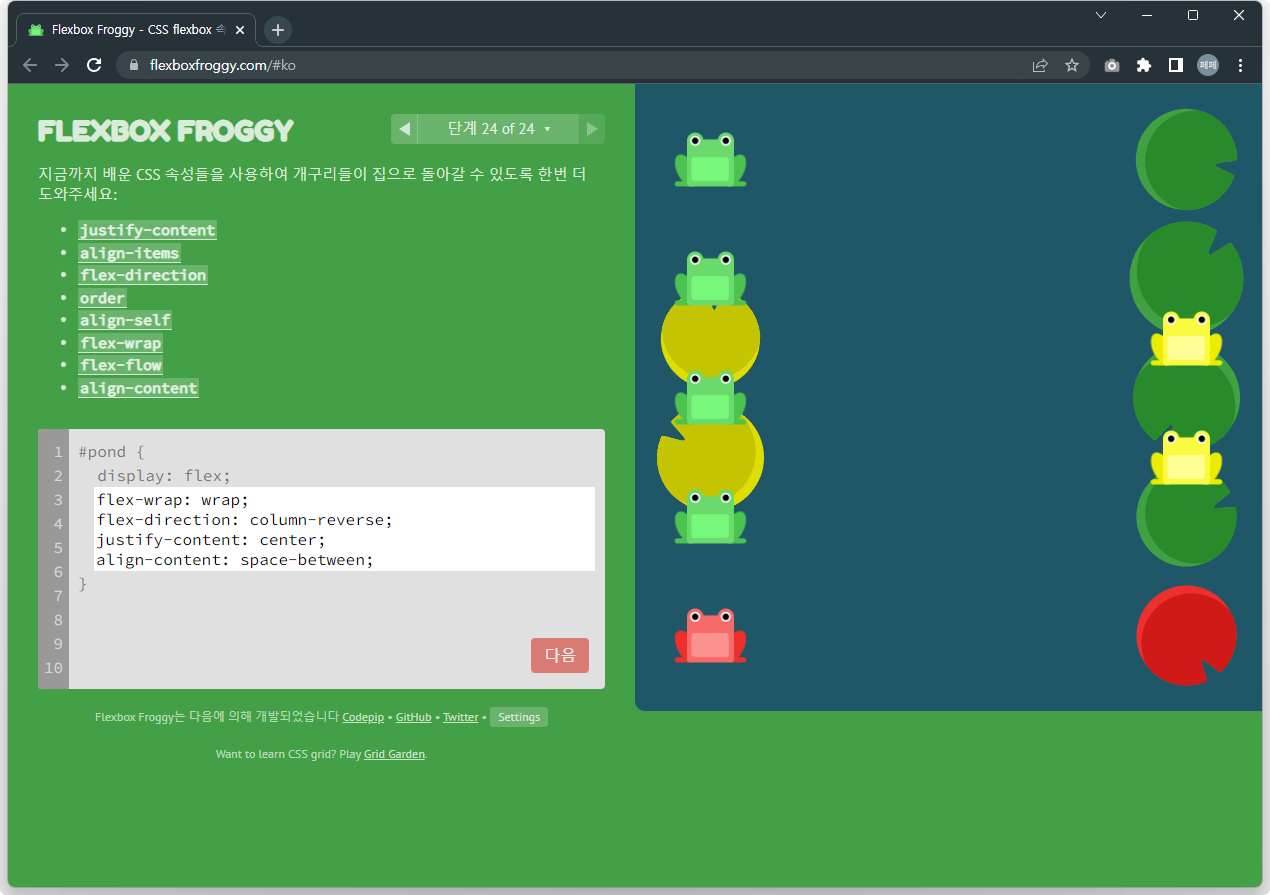Open the align-items property help
The width and height of the screenshot is (1270, 895).
(x=129, y=253)
